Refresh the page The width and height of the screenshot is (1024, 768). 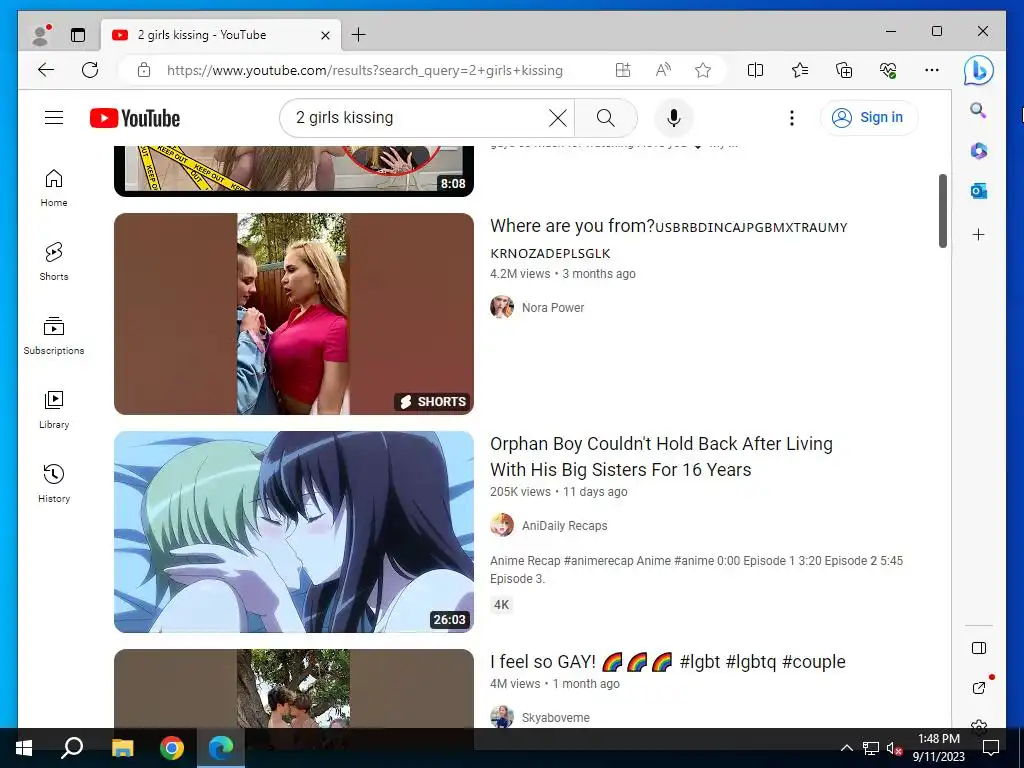pyautogui.click(x=90, y=70)
